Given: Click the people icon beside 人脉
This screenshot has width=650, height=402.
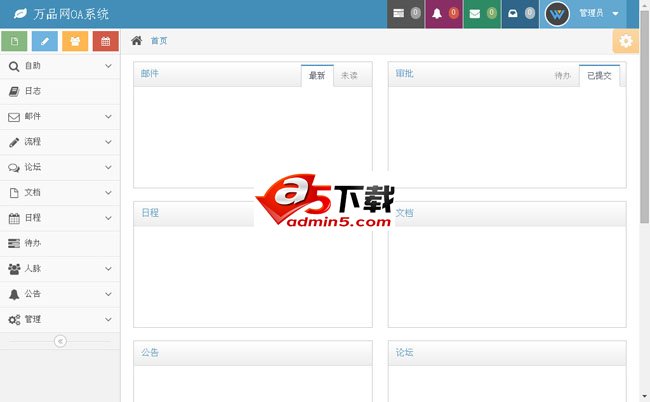Looking at the screenshot, I should (14, 269).
